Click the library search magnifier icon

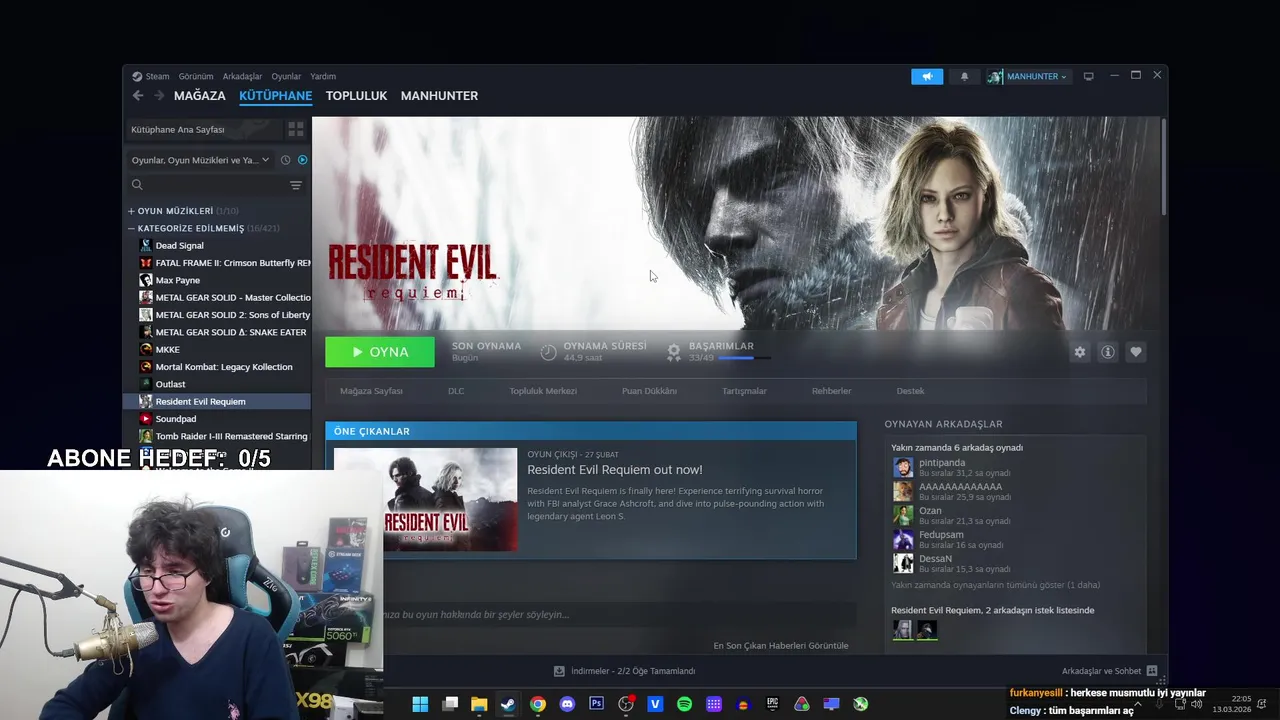[137, 185]
